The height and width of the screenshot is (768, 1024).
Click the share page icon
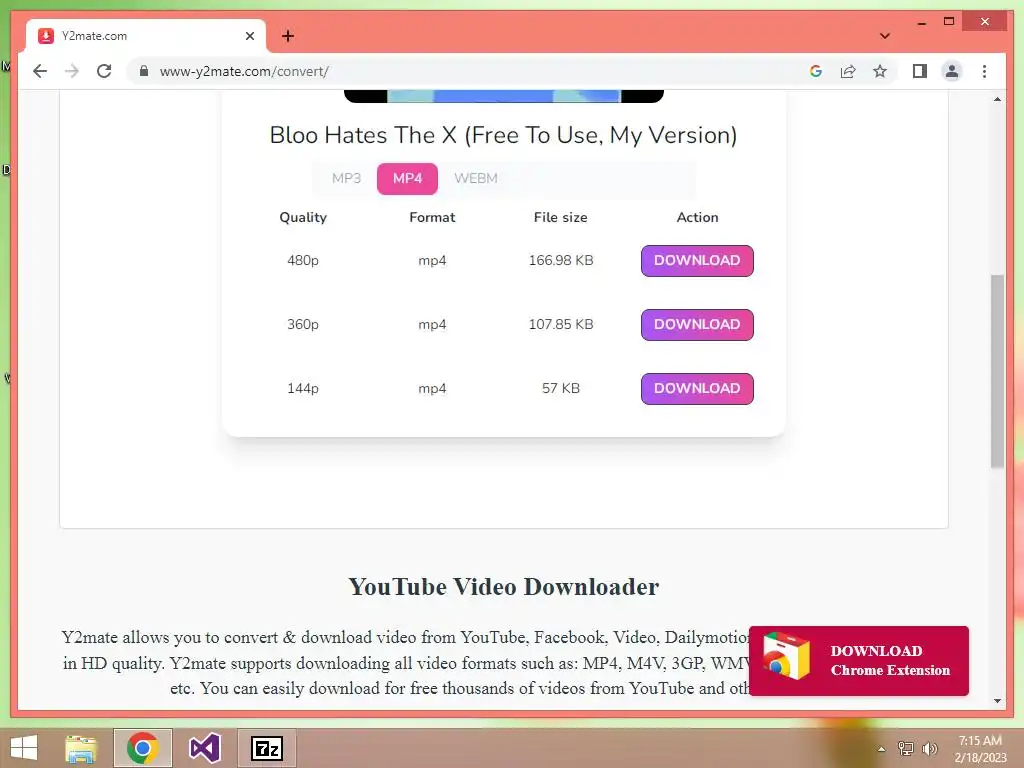(848, 71)
